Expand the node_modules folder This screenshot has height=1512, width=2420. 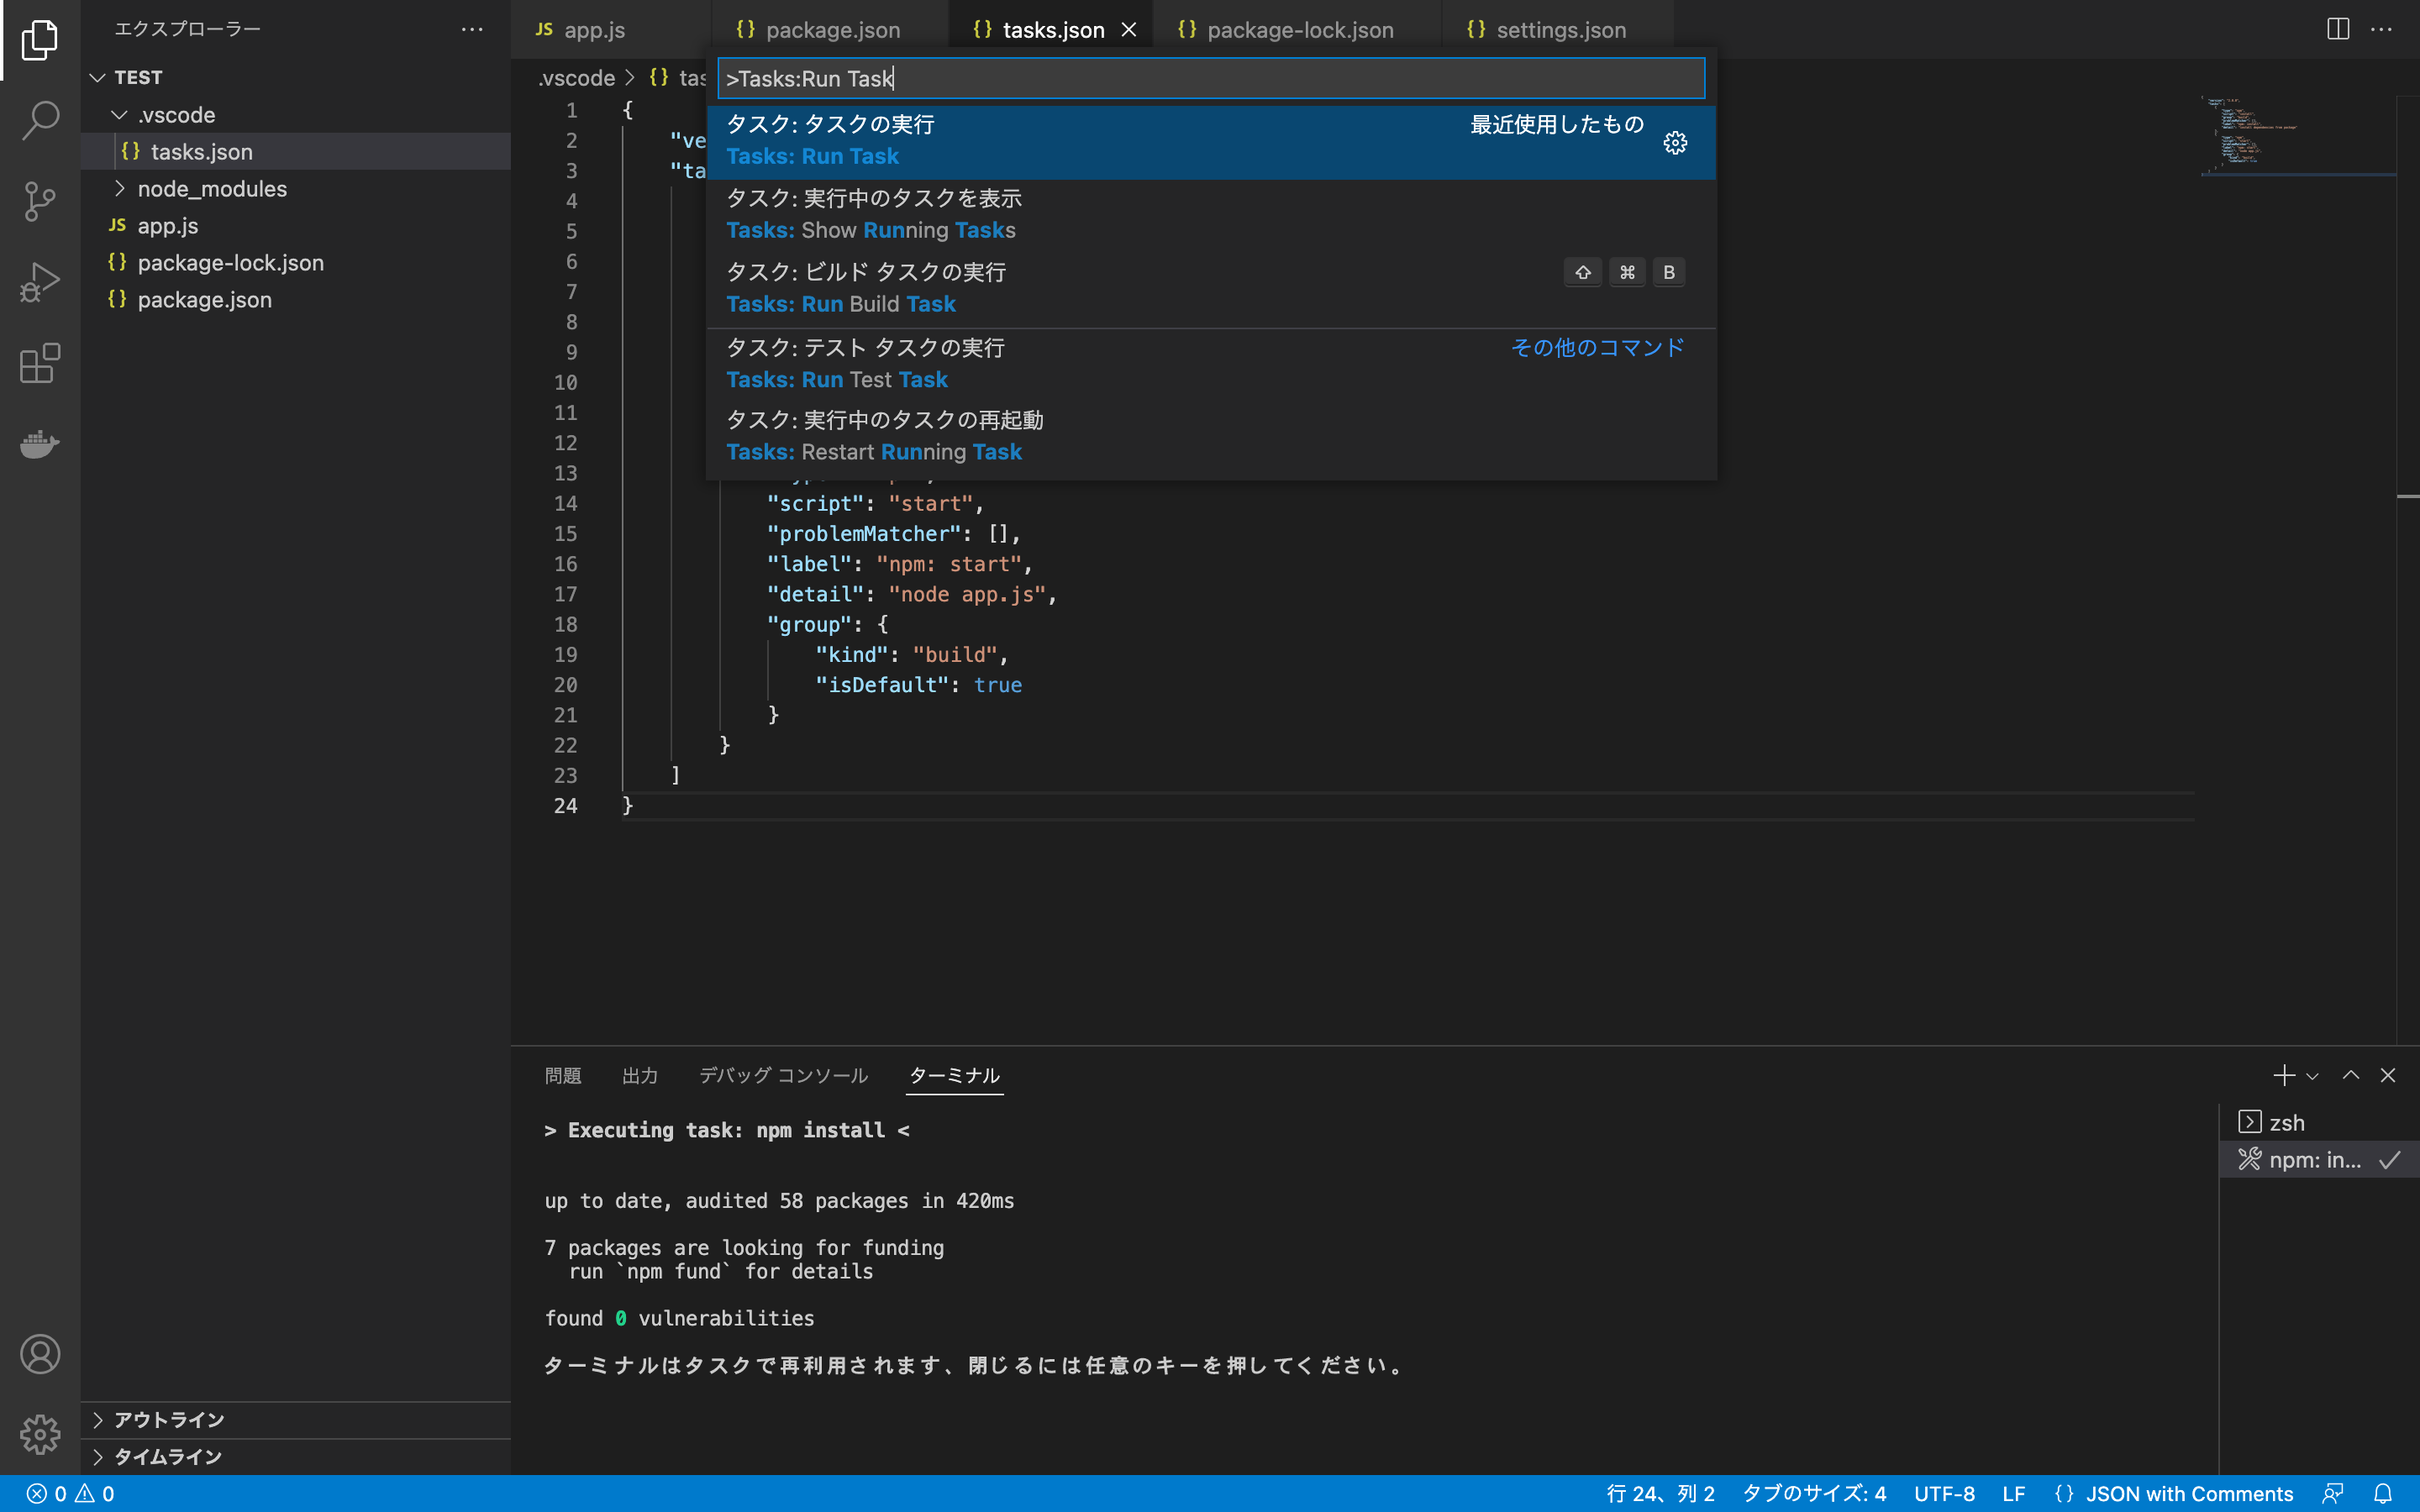122,188
